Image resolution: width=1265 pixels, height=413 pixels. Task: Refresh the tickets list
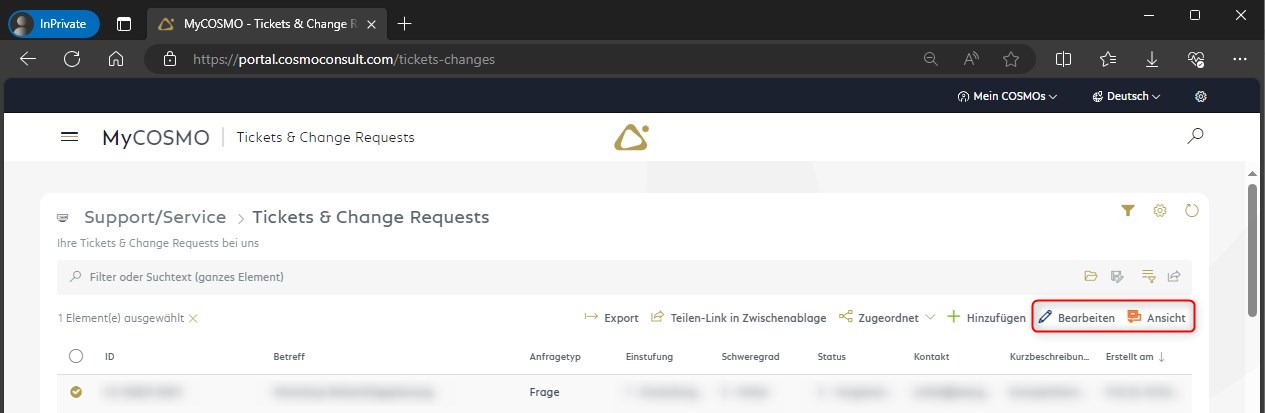[x=1191, y=211]
